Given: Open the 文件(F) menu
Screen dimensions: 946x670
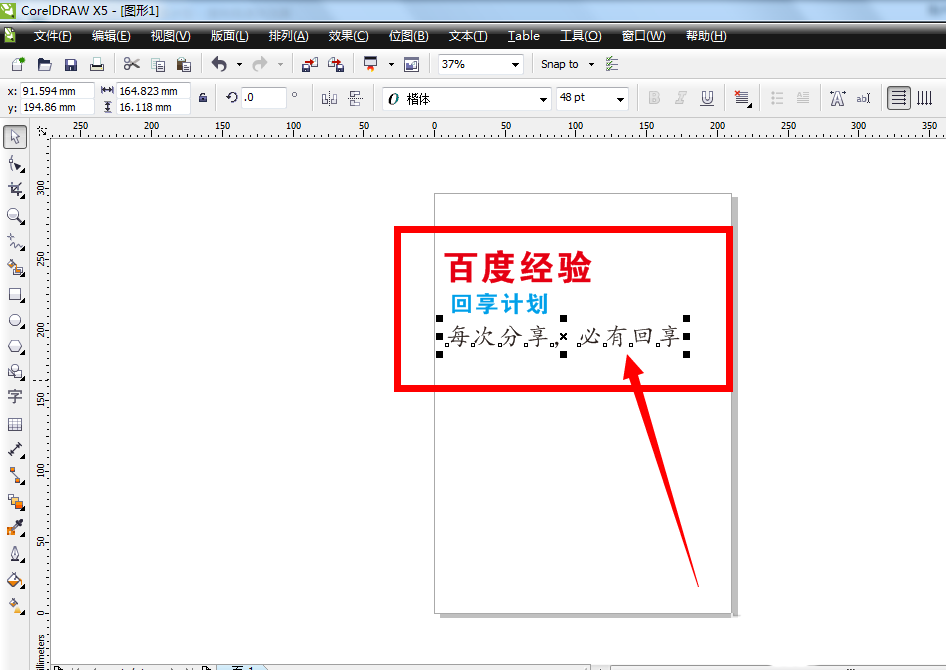Looking at the screenshot, I should pos(52,36).
